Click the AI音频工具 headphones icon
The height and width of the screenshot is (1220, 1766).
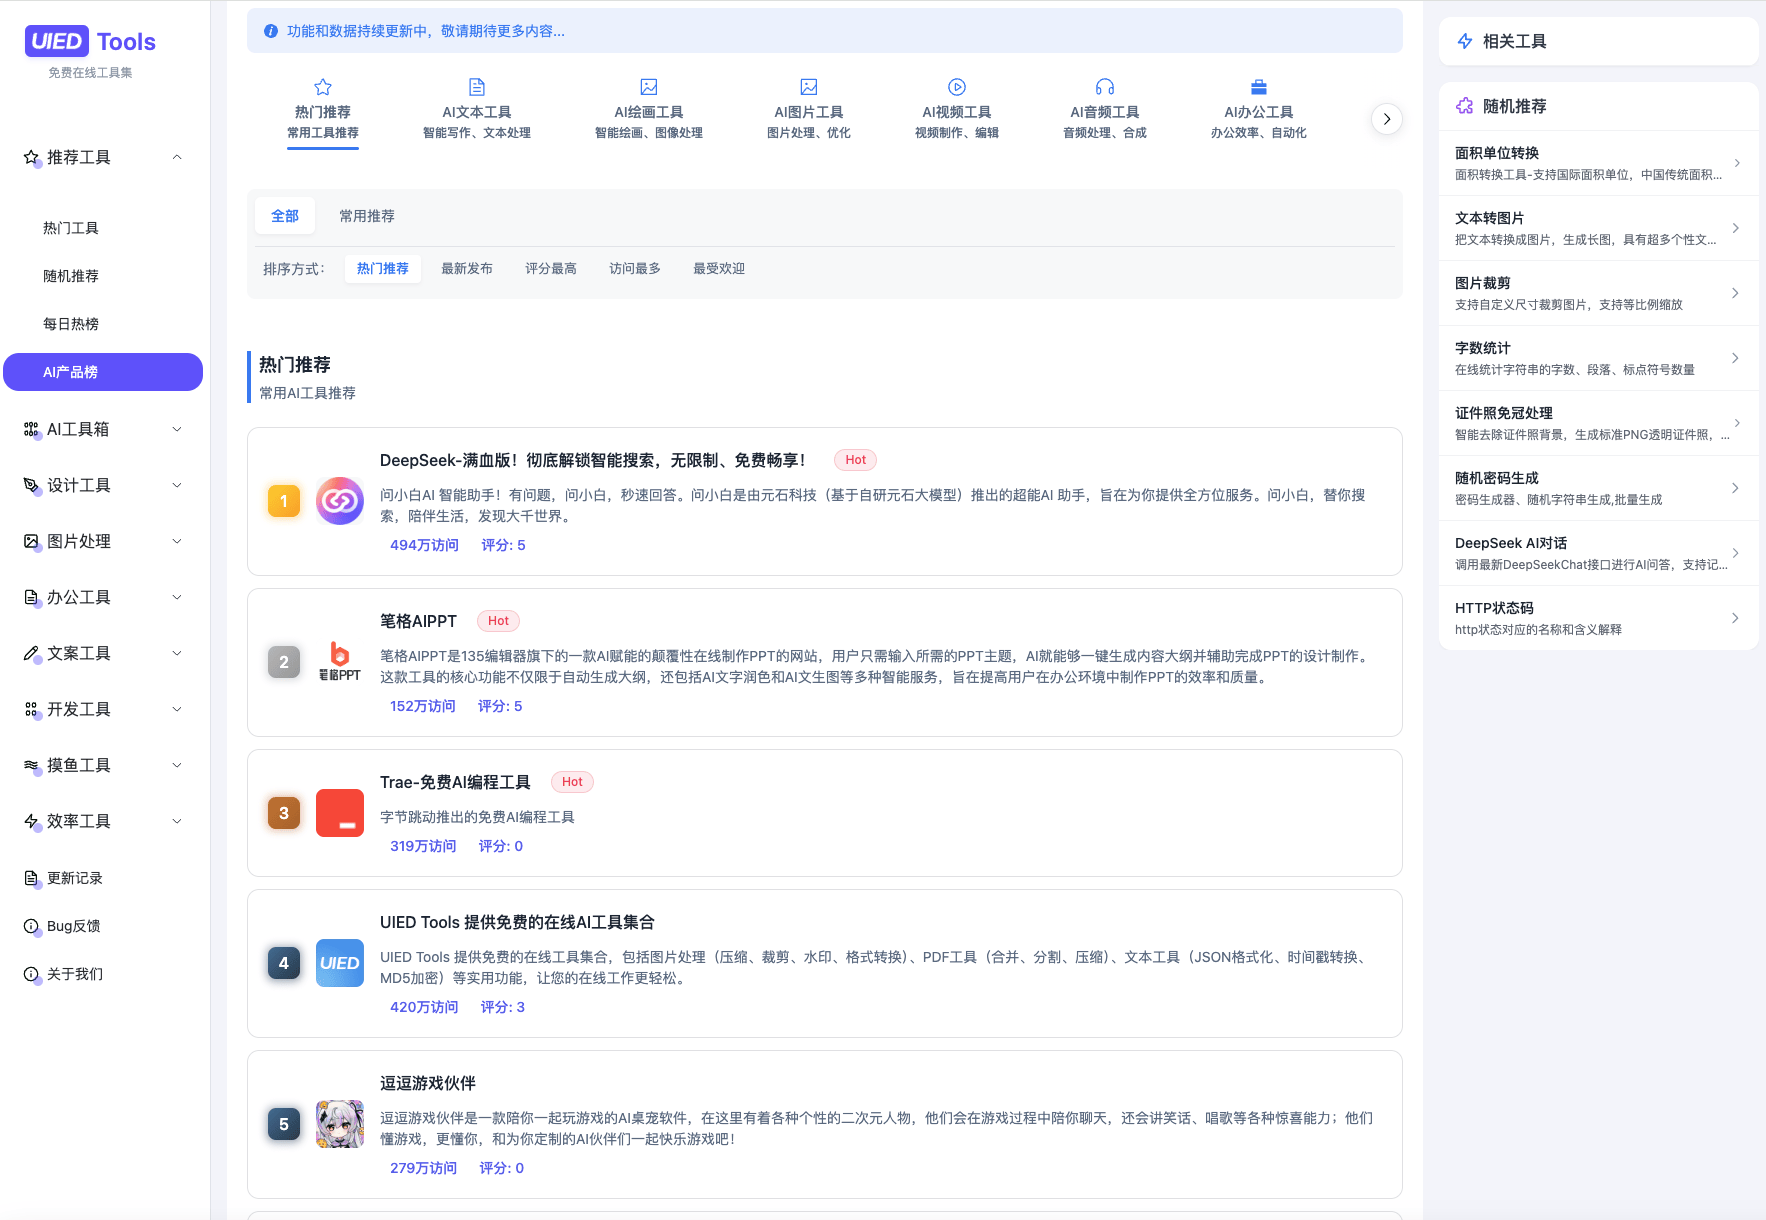[x=1105, y=87]
